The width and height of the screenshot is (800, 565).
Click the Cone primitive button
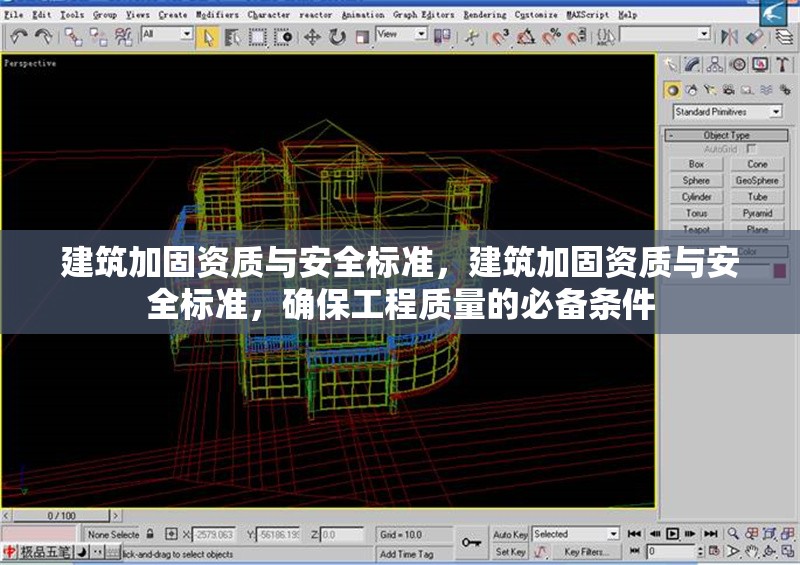pos(757,164)
